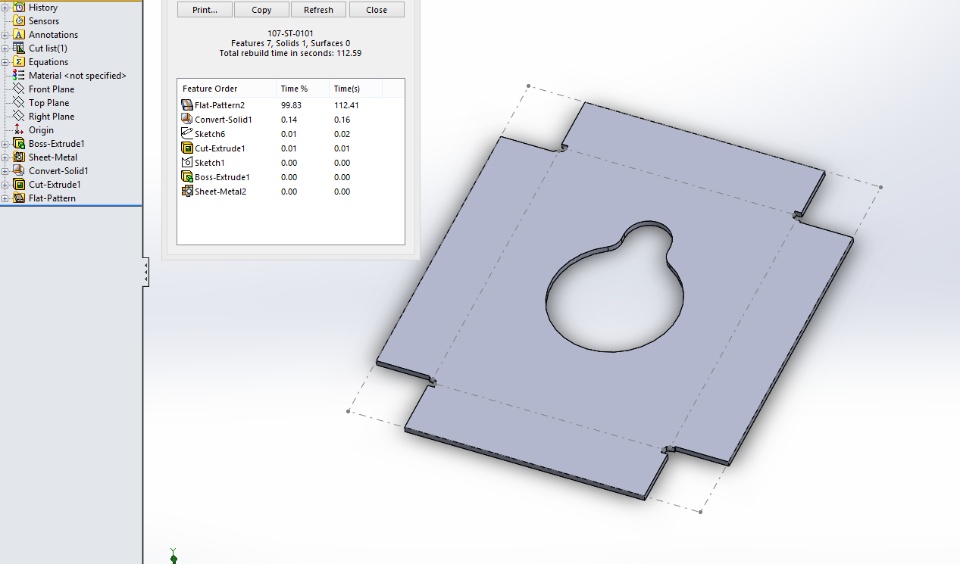Click the Origin axes icon
This screenshot has width=960, height=564.
[x=19, y=130]
